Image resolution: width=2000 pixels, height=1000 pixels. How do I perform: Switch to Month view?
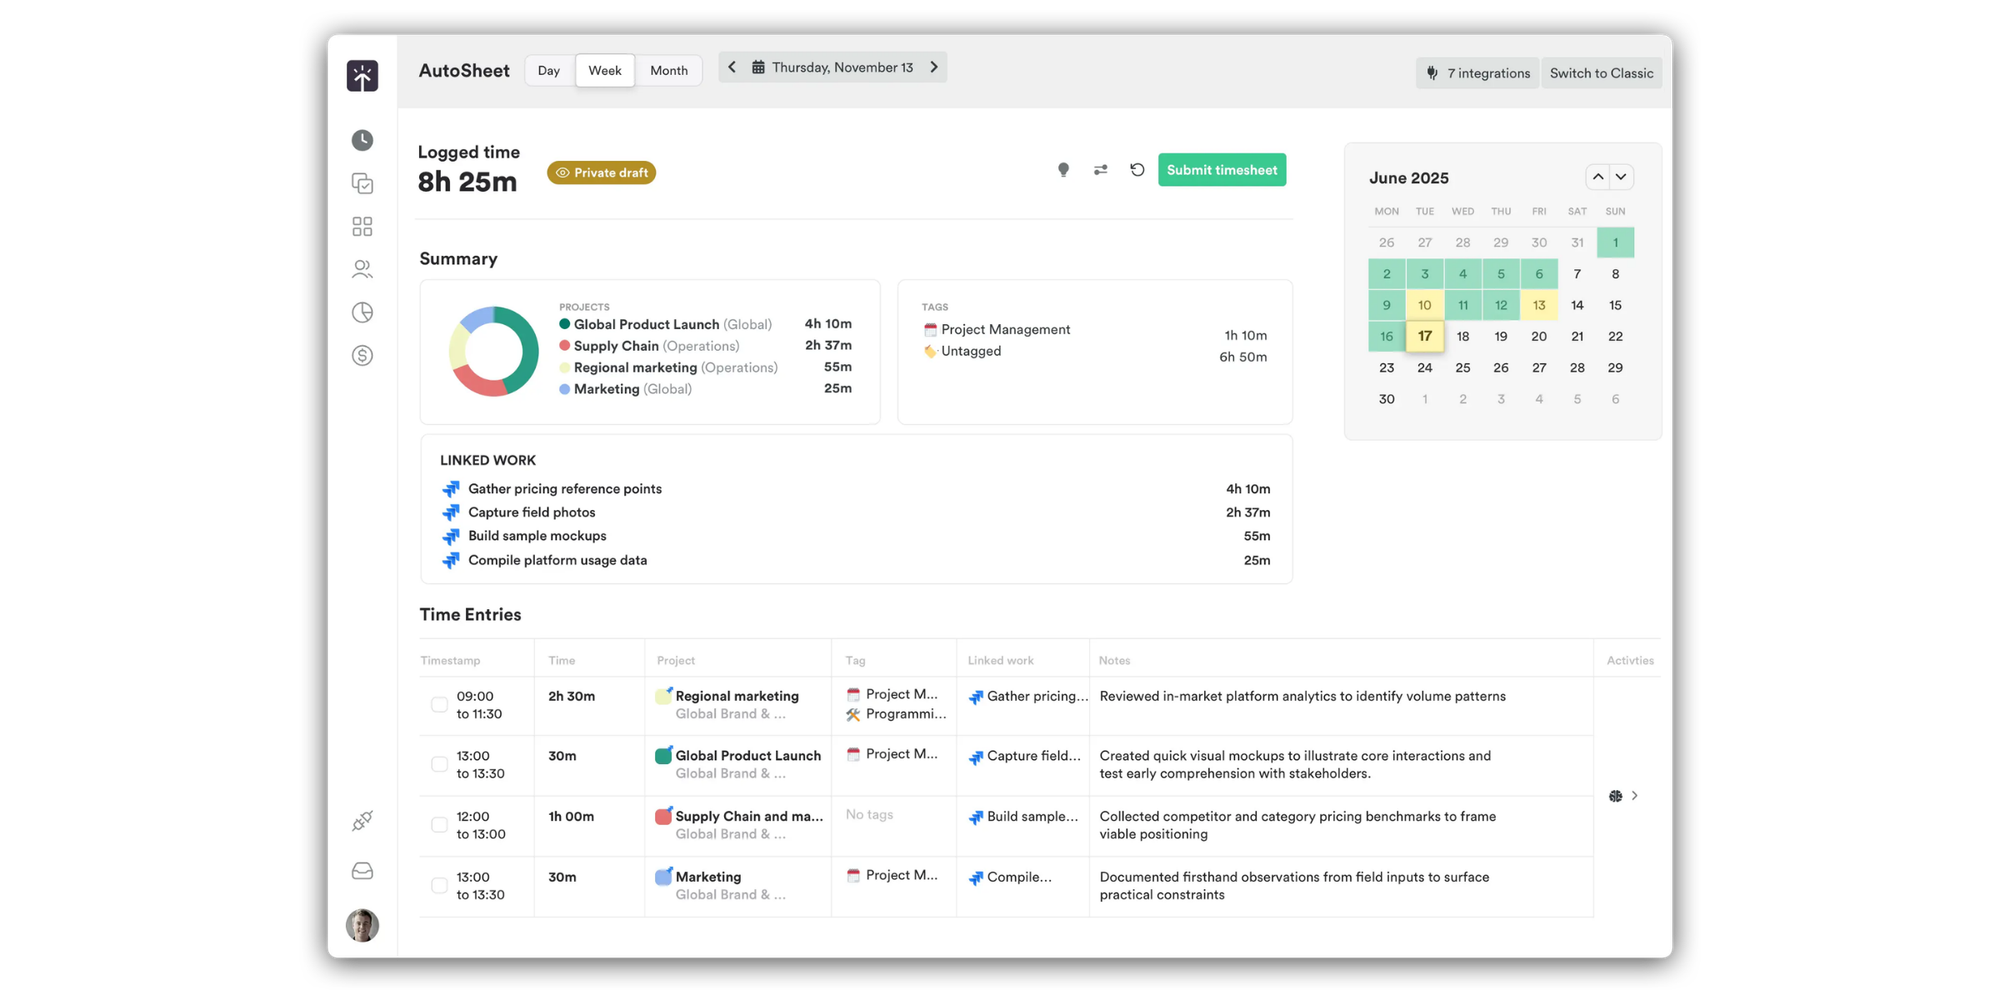point(669,70)
